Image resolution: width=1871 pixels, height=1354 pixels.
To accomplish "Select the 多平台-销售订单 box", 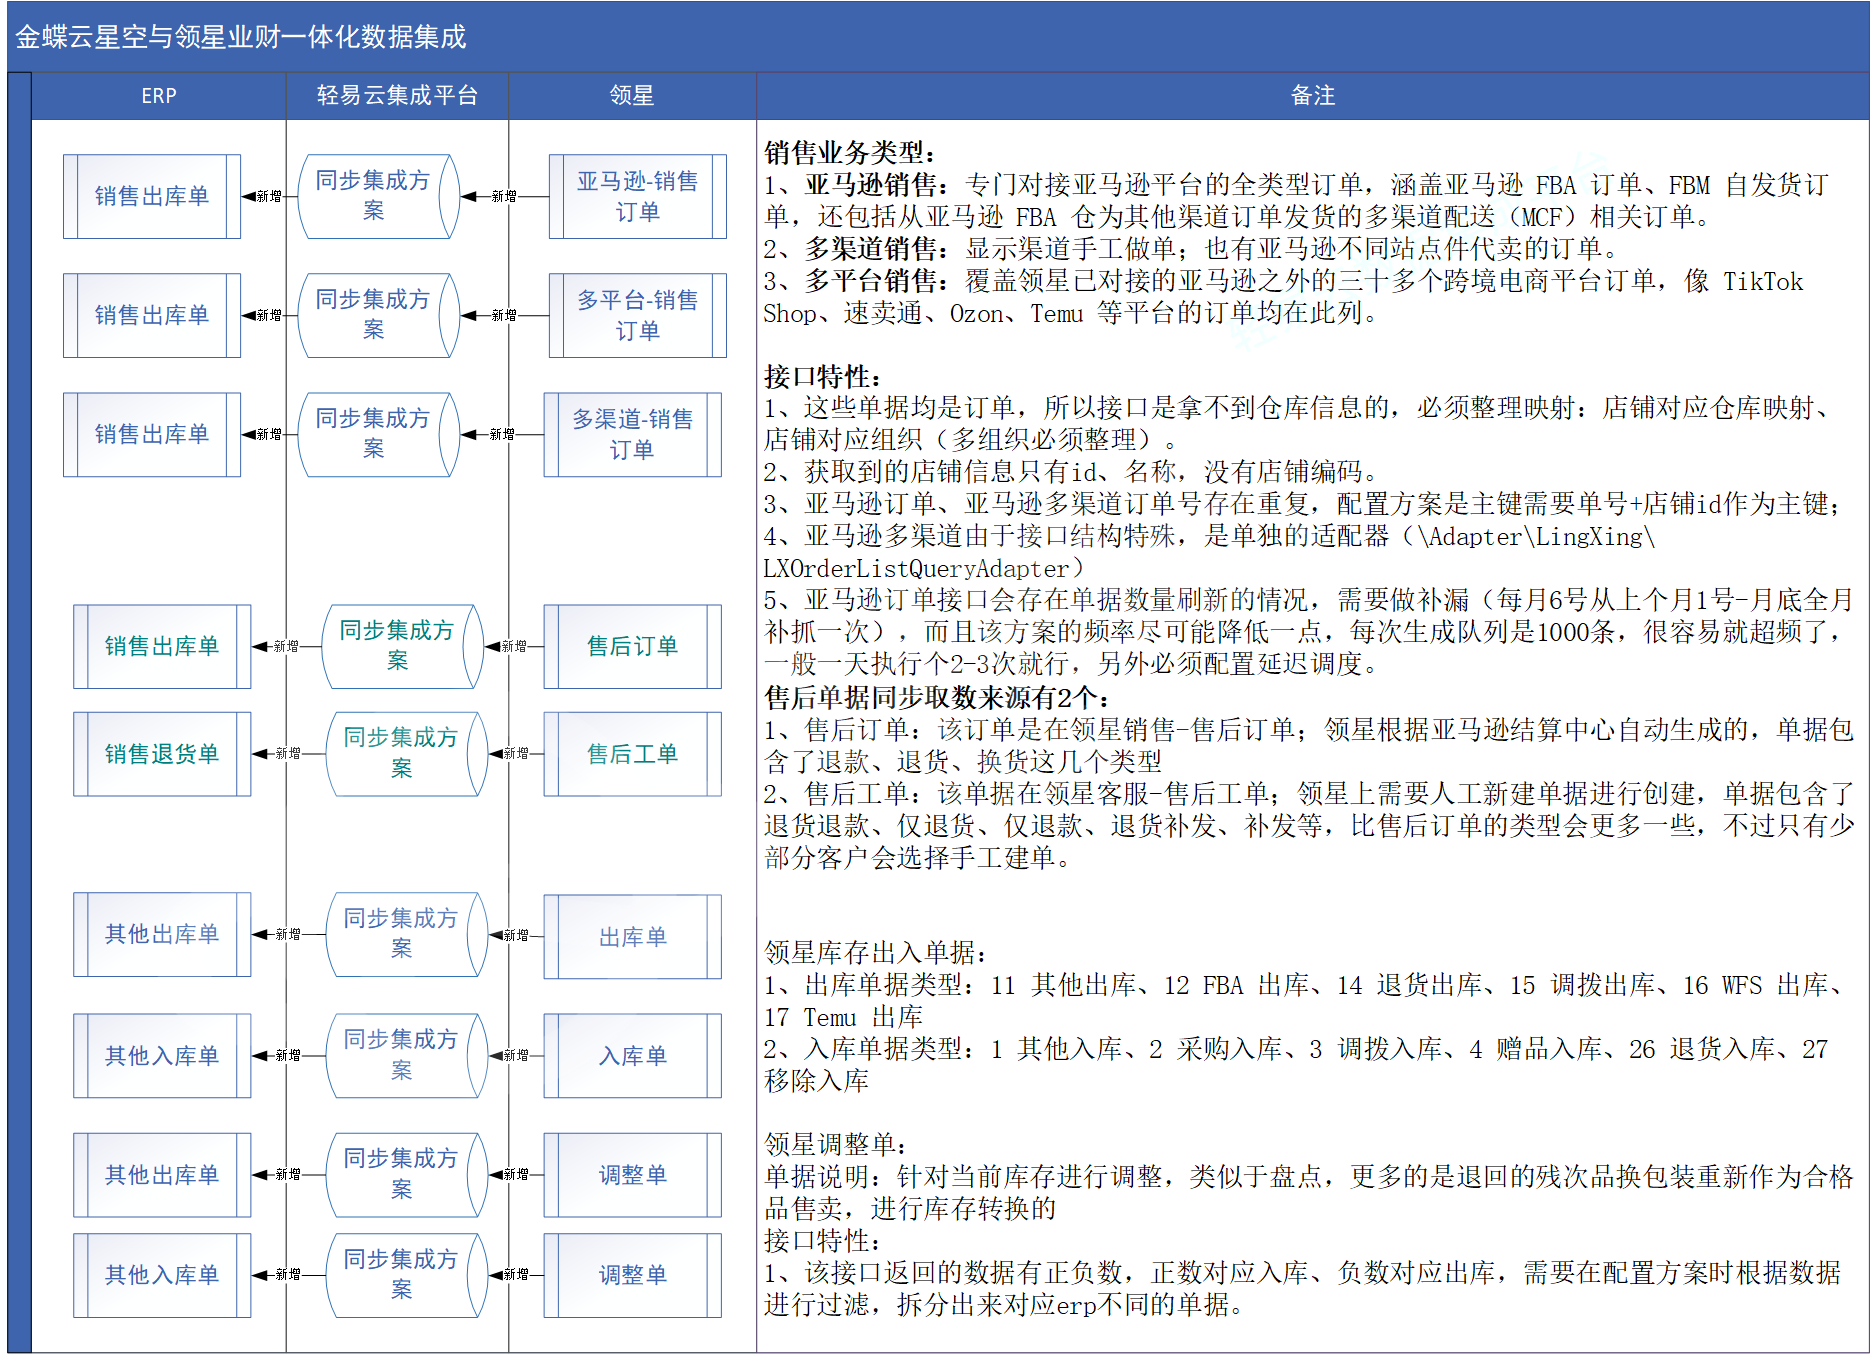I will tap(637, 315).
